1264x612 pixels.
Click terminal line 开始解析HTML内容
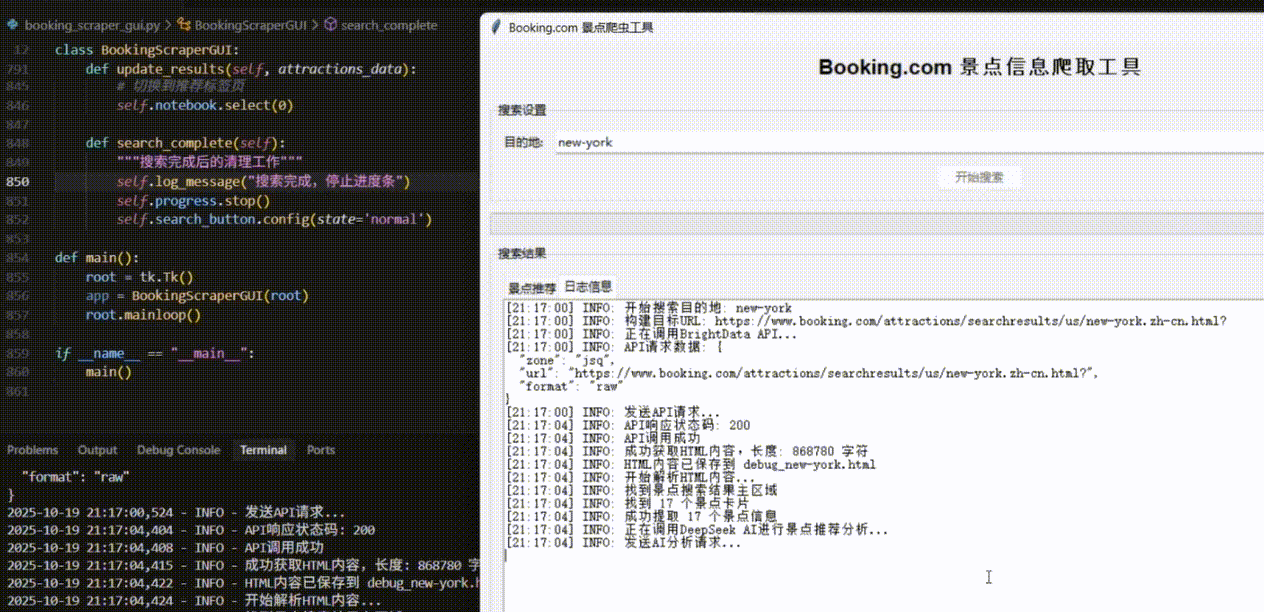194,602
